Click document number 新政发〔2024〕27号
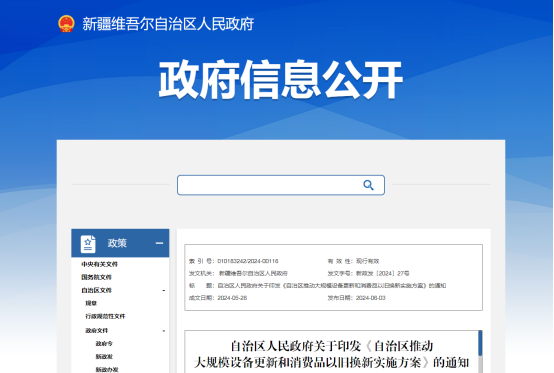This screenshot has height=373, width=554. pos(383,273)
